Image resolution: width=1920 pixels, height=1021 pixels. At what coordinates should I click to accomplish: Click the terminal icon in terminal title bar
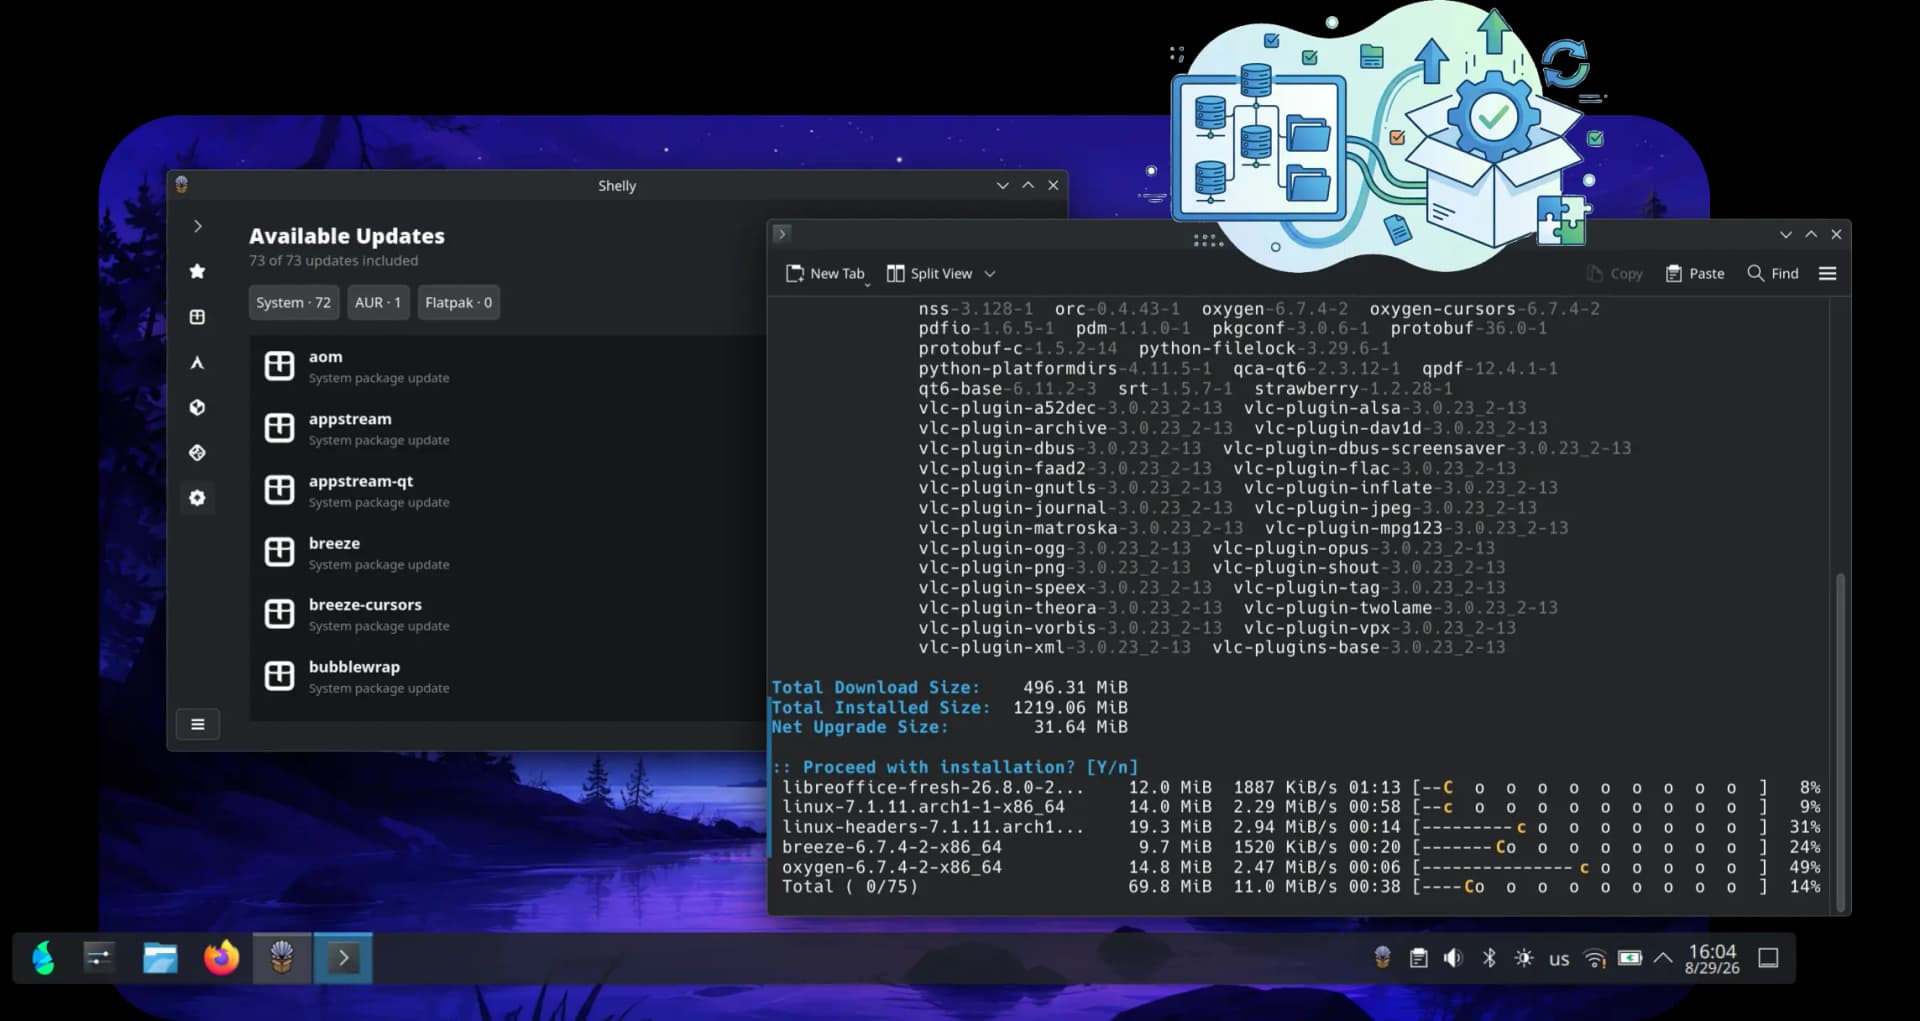[782, 233]
